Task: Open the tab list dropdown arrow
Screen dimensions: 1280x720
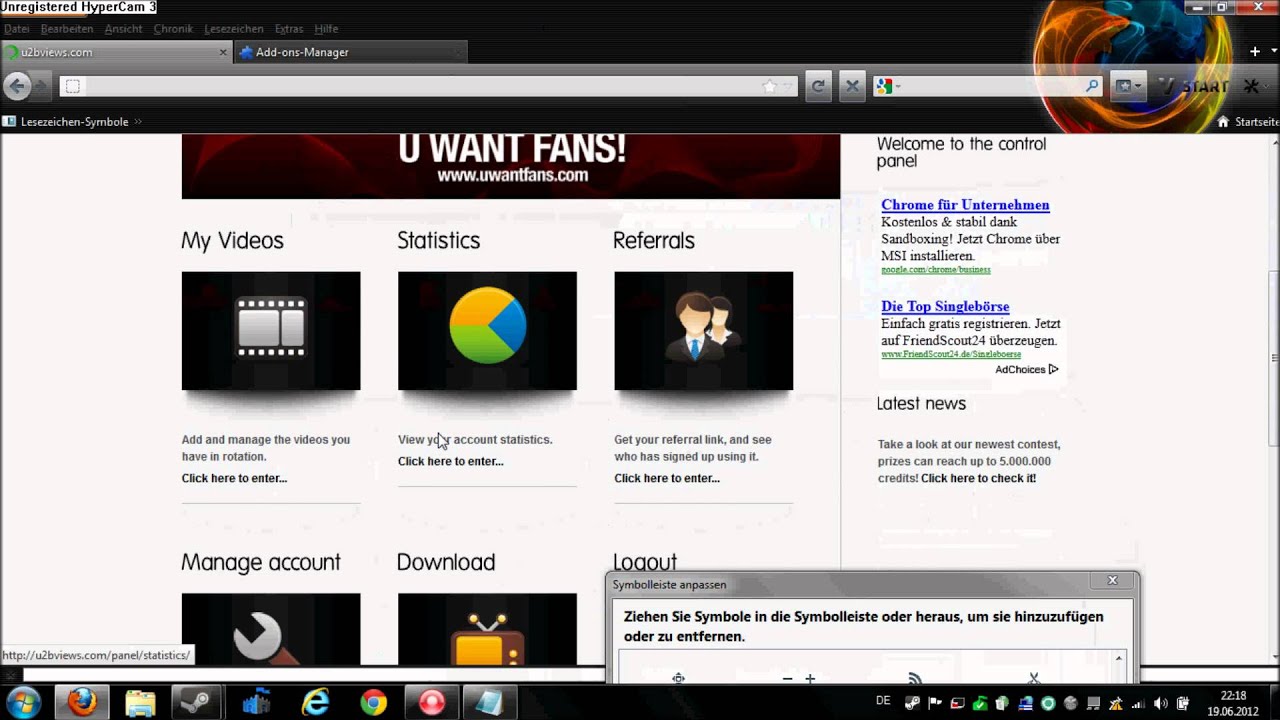Action: [1274, 52]
